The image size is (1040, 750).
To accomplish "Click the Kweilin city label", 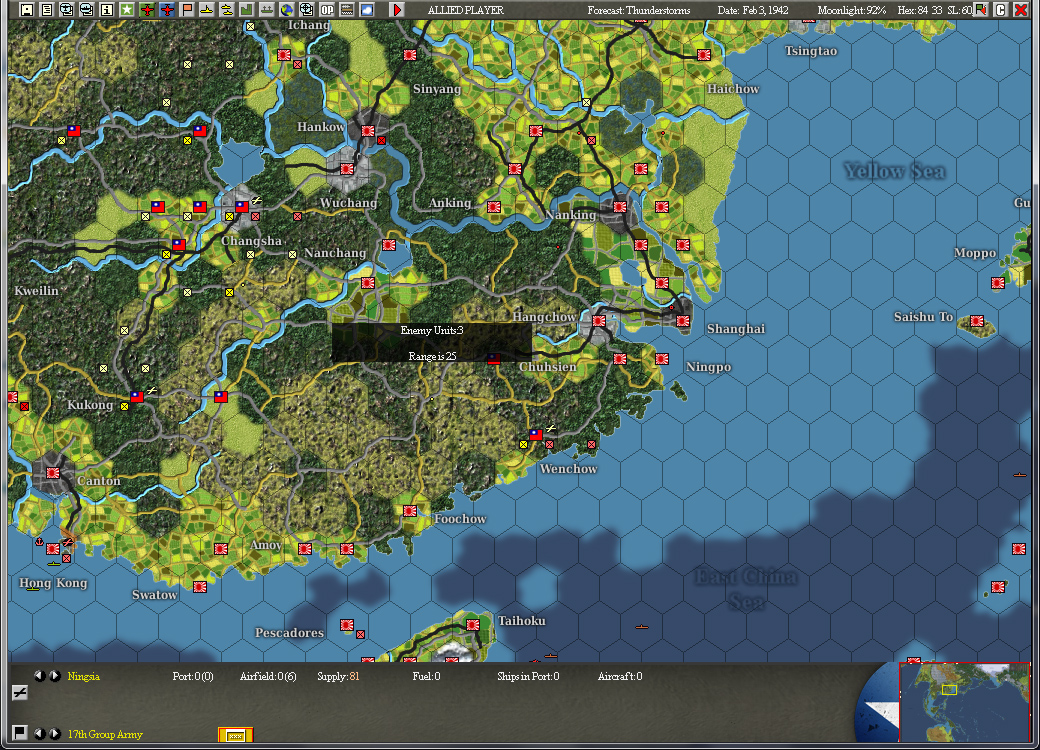I will click(x=36, y=290).
